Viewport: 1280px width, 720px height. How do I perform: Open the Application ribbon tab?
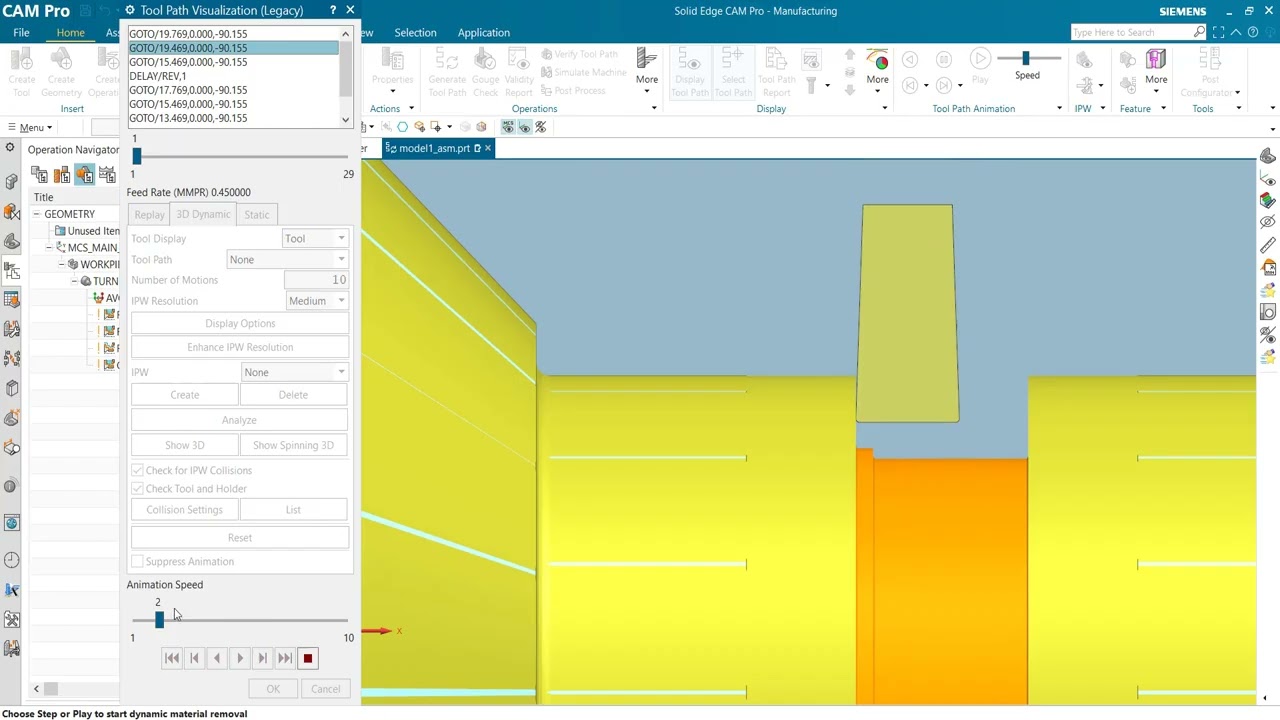[x=484, y=33]
